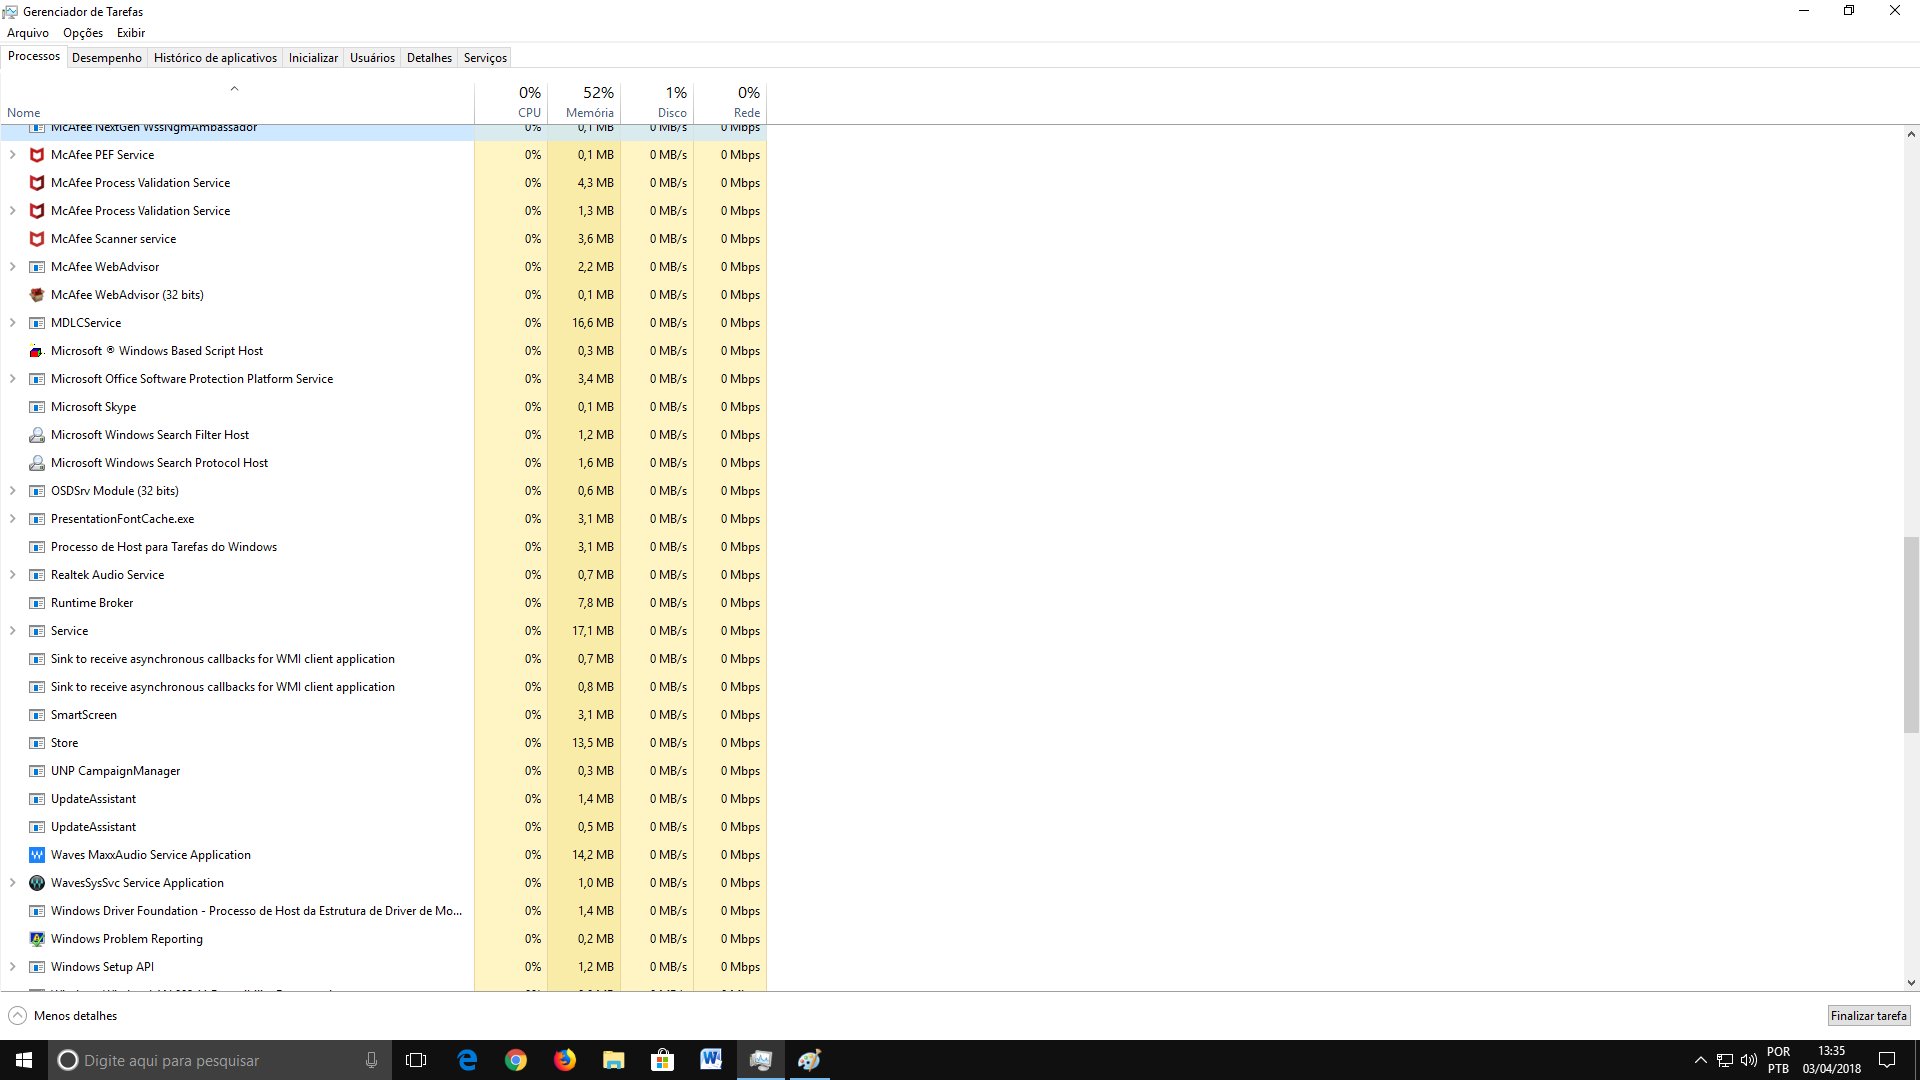Screen dimensions: 1920x1080
Task: Expand the WavesSysSvc Service Application group
Action: pyautogui.click(x=12, y=883)
